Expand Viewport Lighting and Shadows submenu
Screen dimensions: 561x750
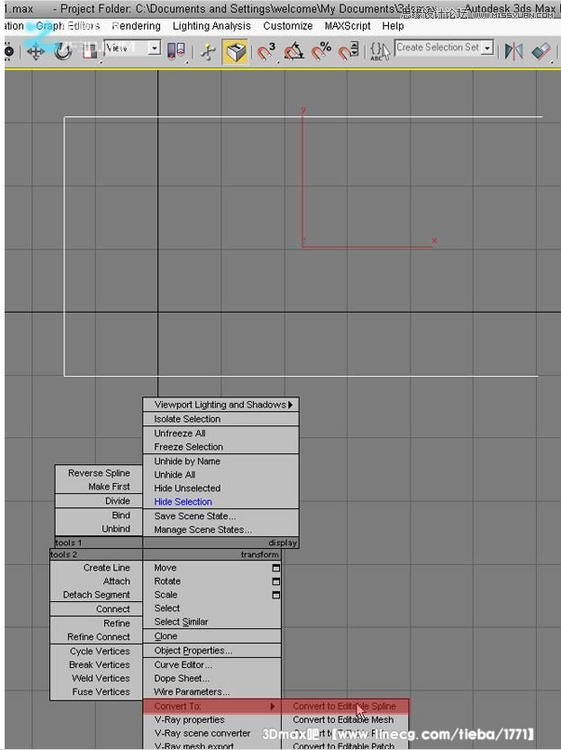[221, 405]
